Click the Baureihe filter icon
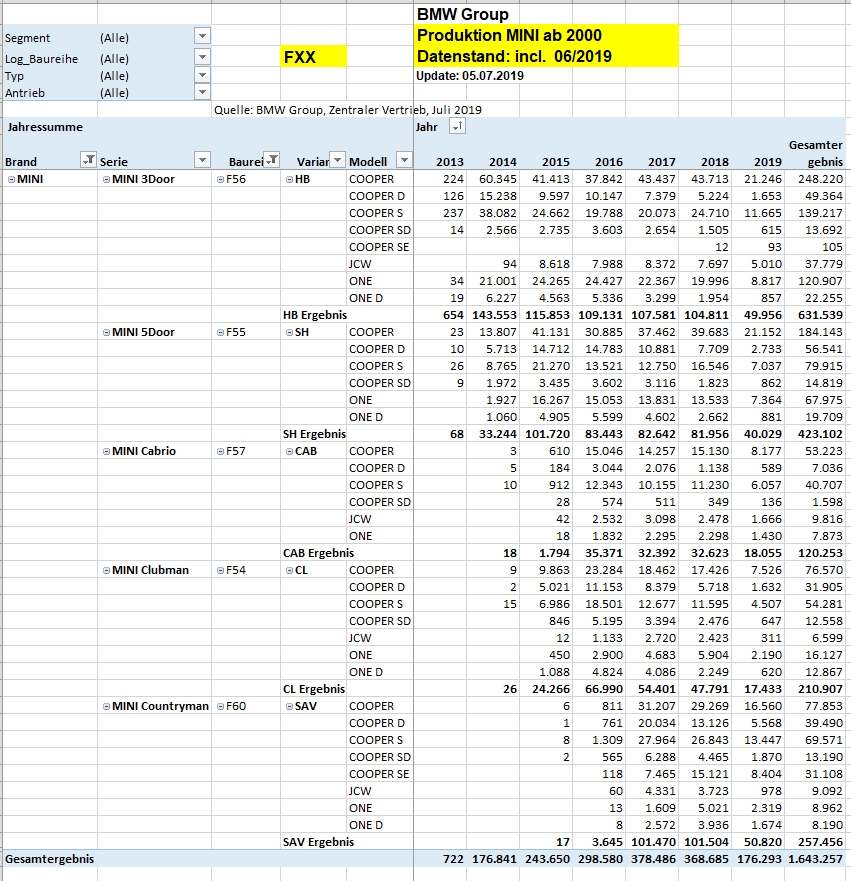Screen dimensions: 851x881 pos(271,160)
